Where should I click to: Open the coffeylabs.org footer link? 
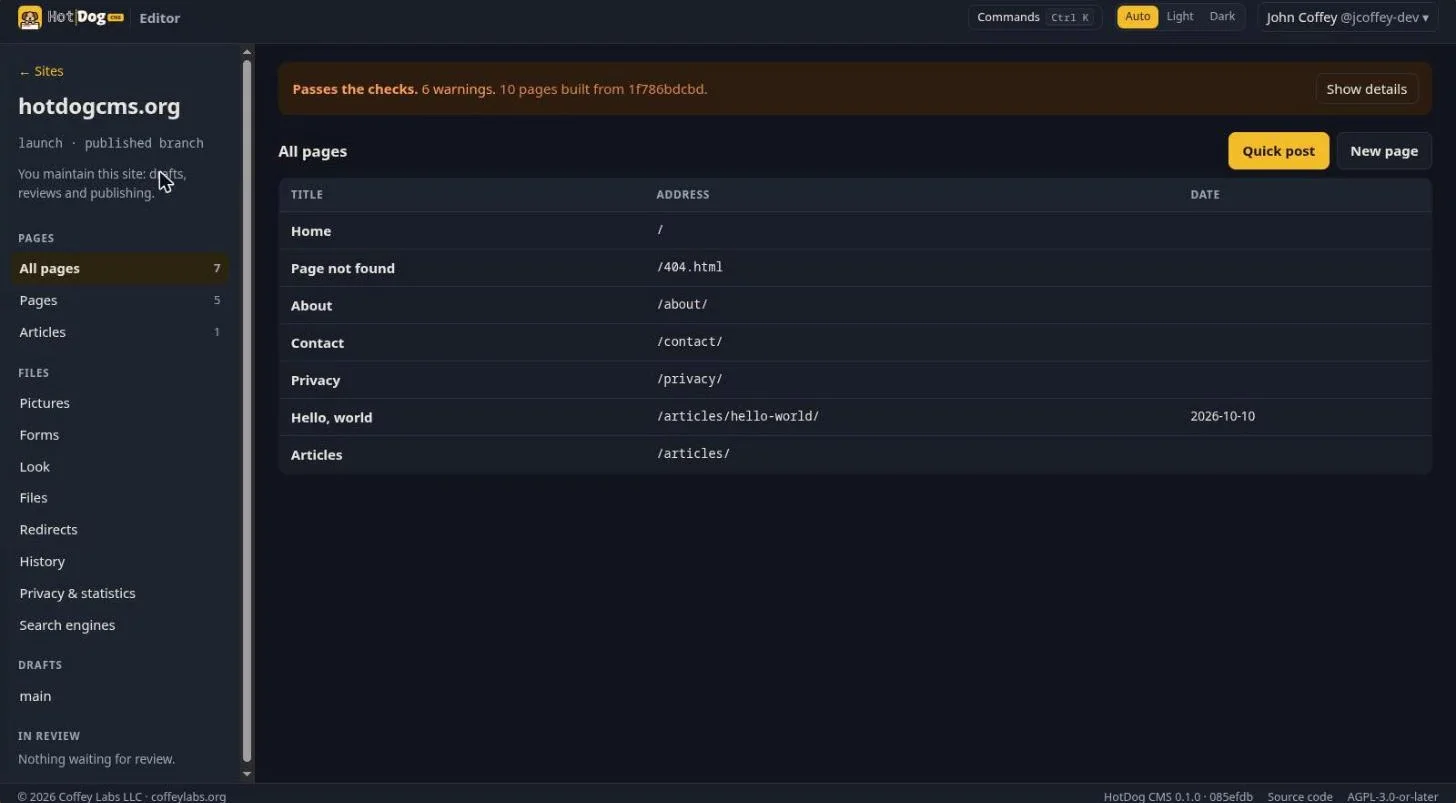click(x=188, y=797)
